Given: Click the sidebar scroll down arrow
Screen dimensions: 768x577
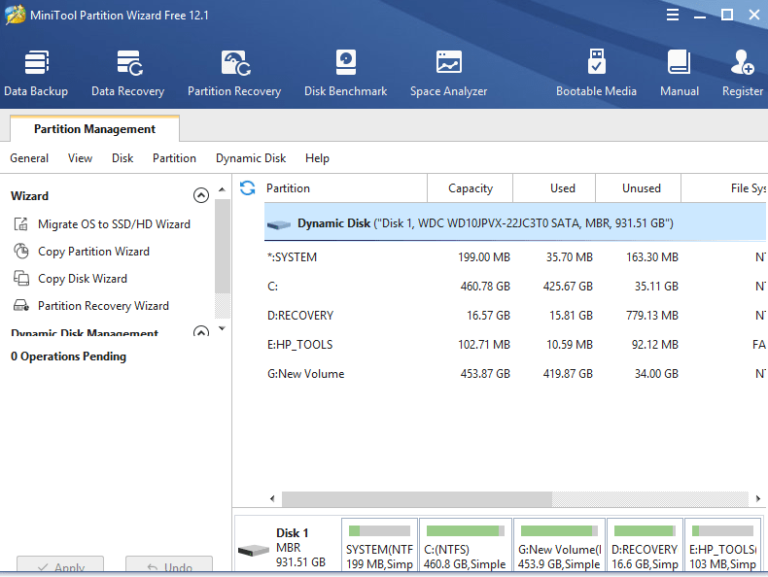Looking at the screenshot, I should [x=222, y=329].
